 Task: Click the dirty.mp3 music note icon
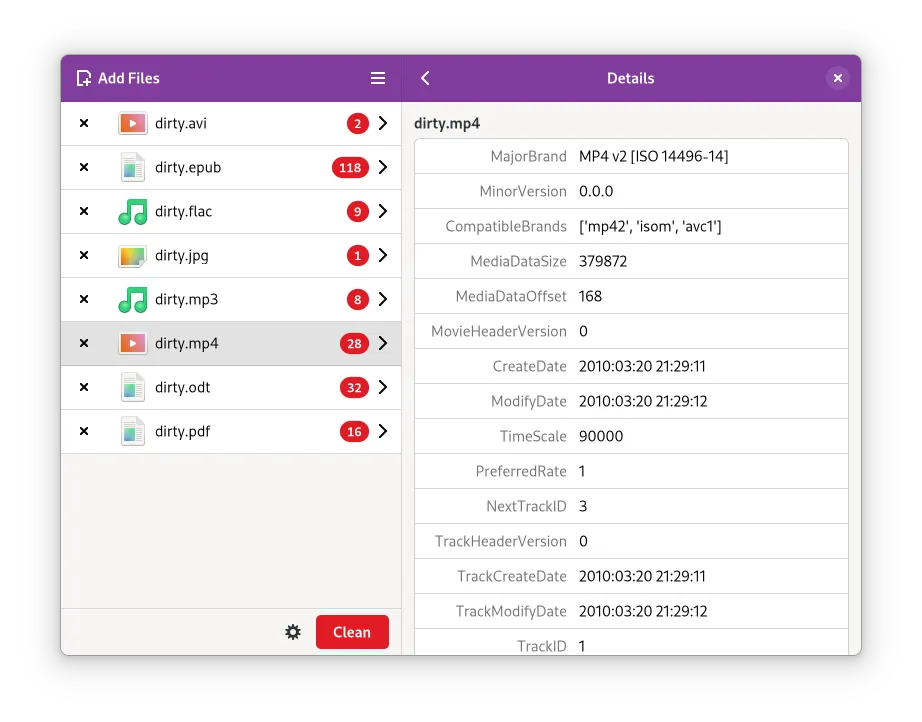pos(132,300)
